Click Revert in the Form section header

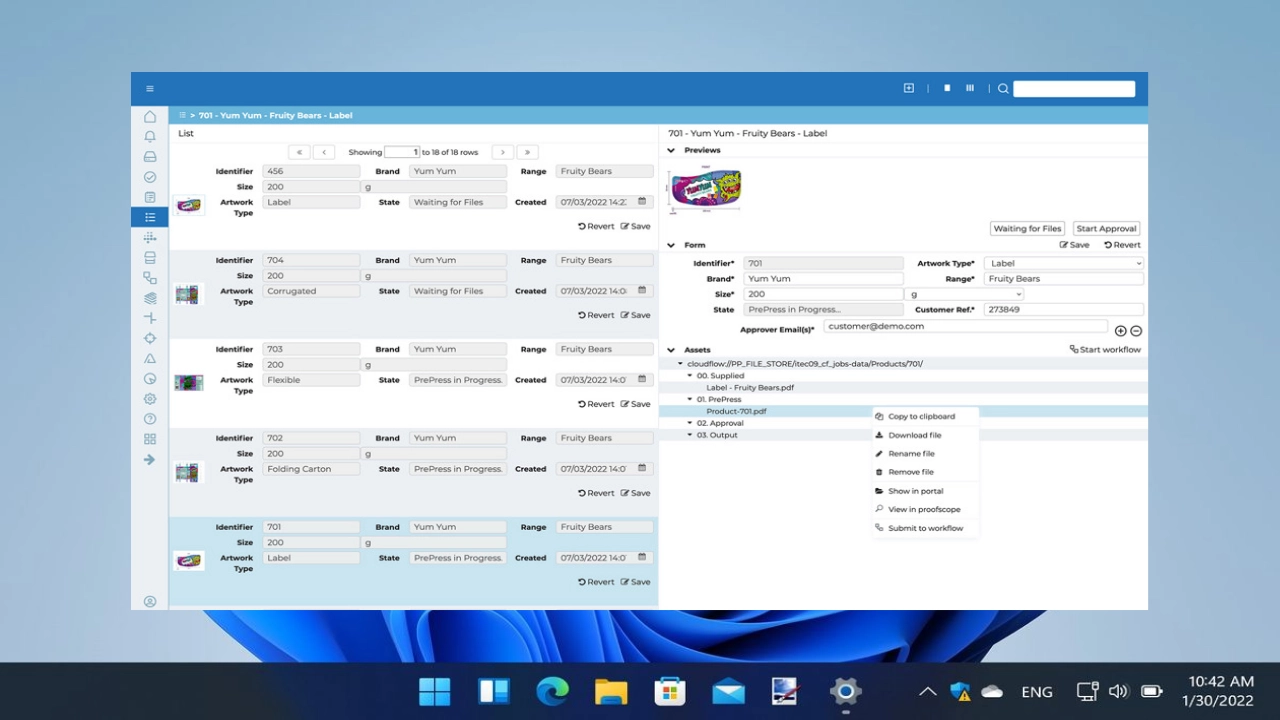pos(1122,245)
